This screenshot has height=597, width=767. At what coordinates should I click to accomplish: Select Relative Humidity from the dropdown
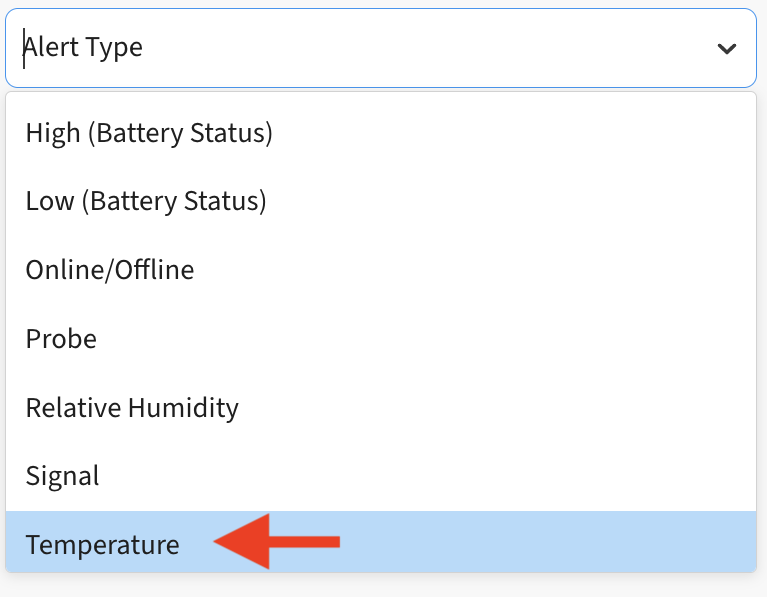point(132,408)
